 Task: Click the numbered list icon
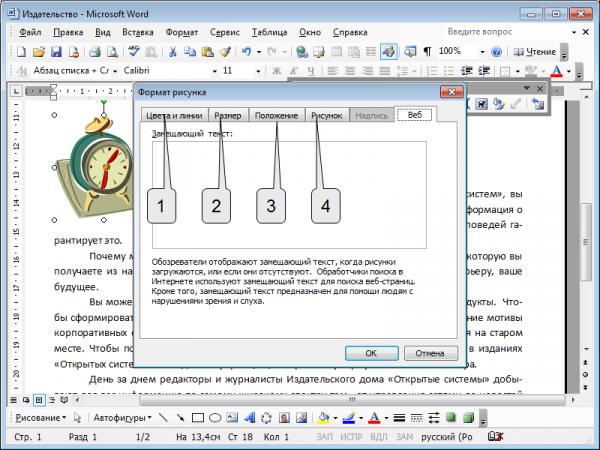tap(432, 71)
